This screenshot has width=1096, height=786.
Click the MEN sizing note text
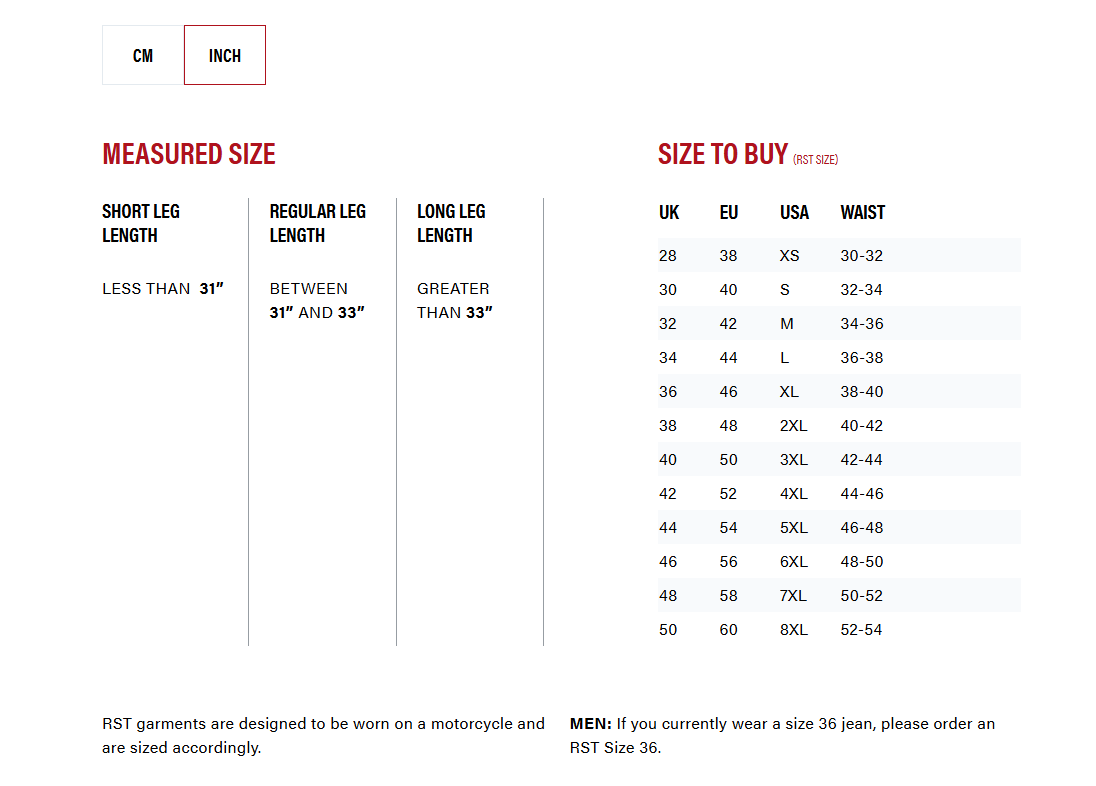(782, 735)
